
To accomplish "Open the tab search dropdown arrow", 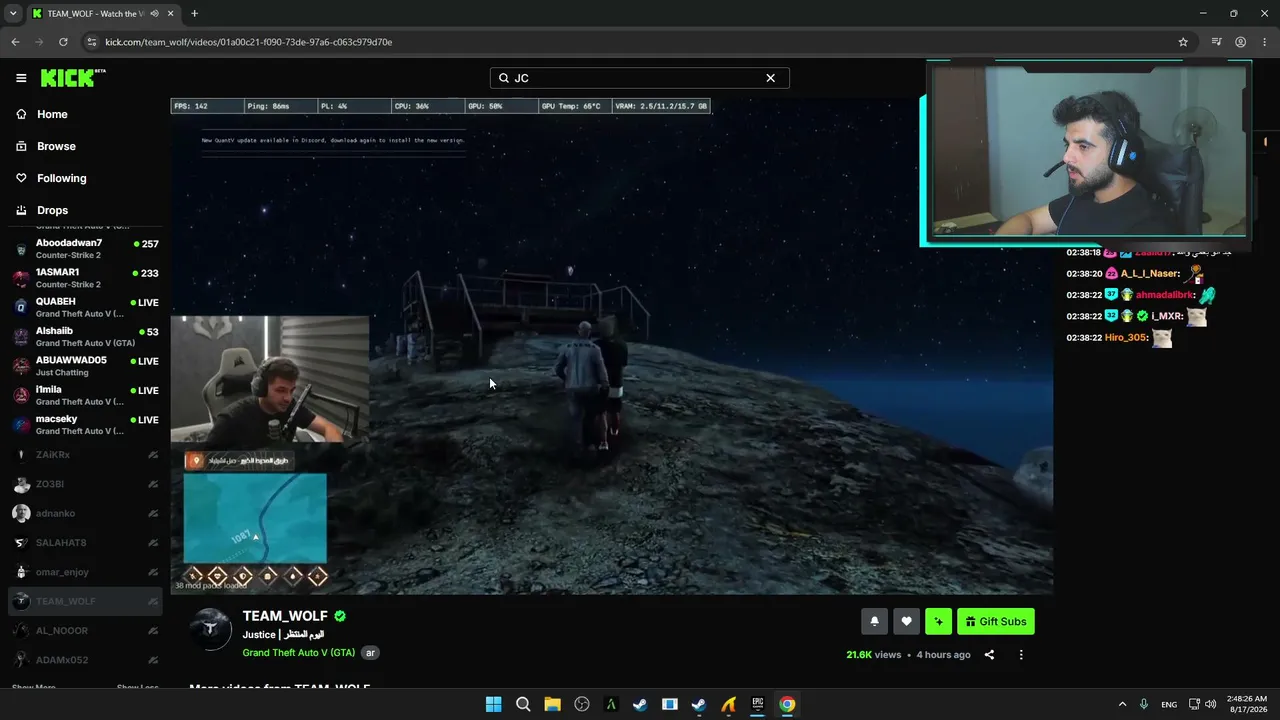I will [x=13, y=13].
